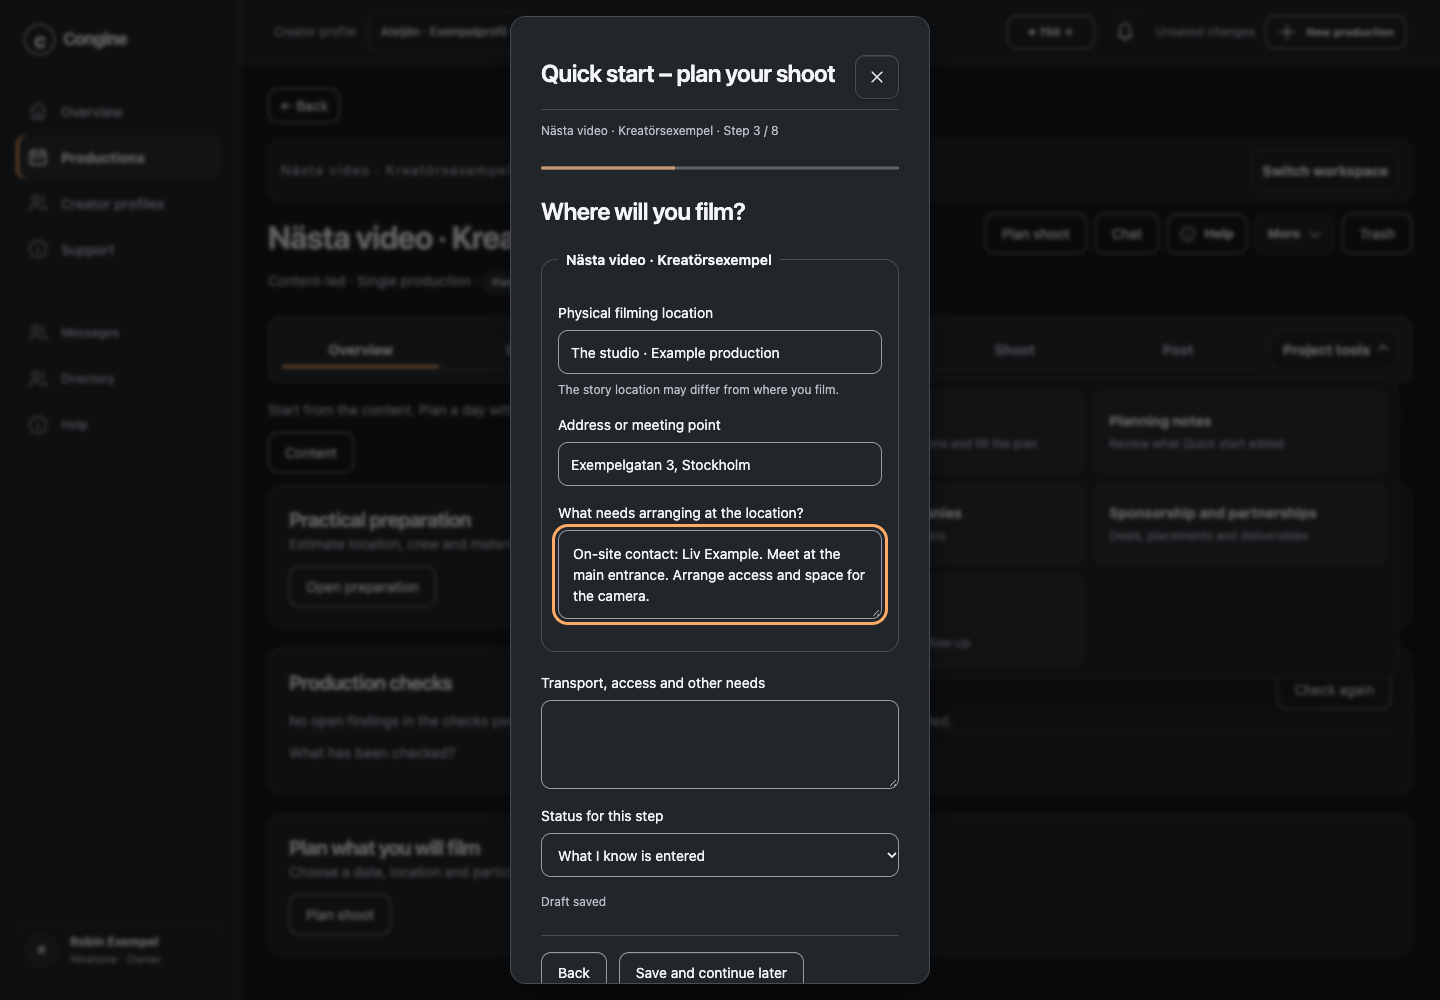Go Back in the quick start wizard
1440x1000 pixels.
[574, 970]
